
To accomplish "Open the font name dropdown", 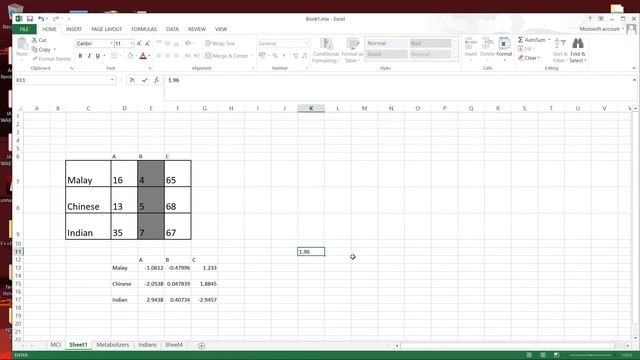I will coord(111,43).
